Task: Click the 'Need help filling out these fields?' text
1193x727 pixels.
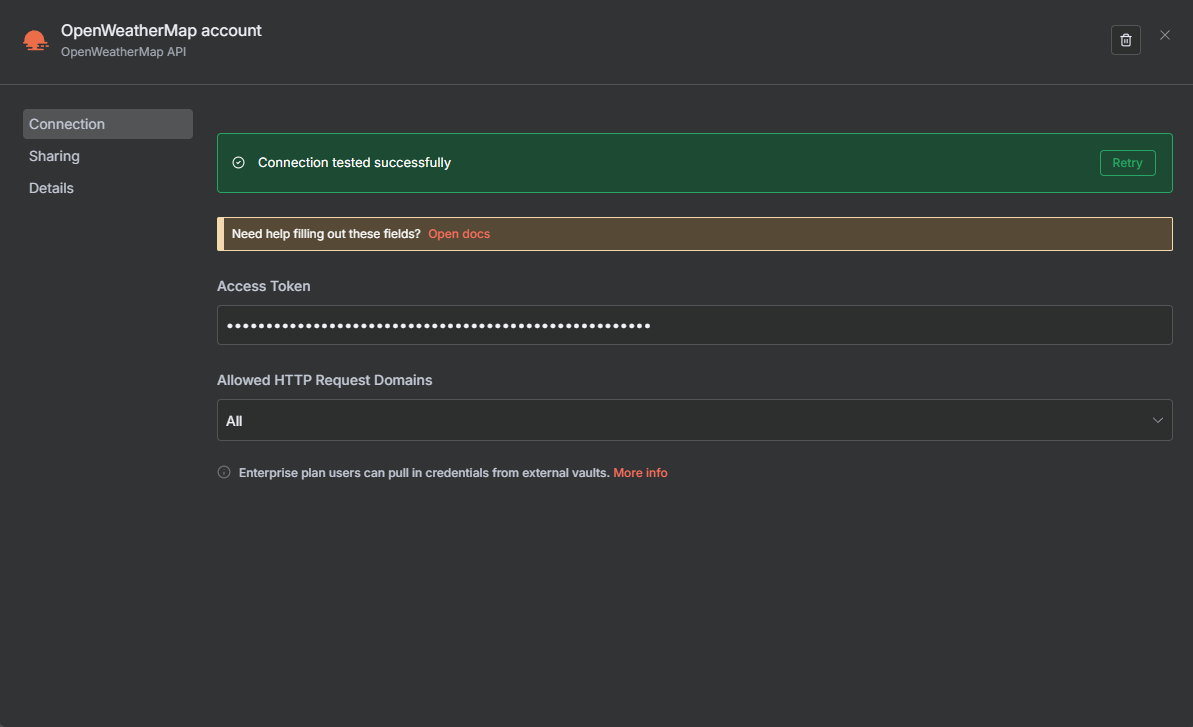Action: [x=326, y=234]
